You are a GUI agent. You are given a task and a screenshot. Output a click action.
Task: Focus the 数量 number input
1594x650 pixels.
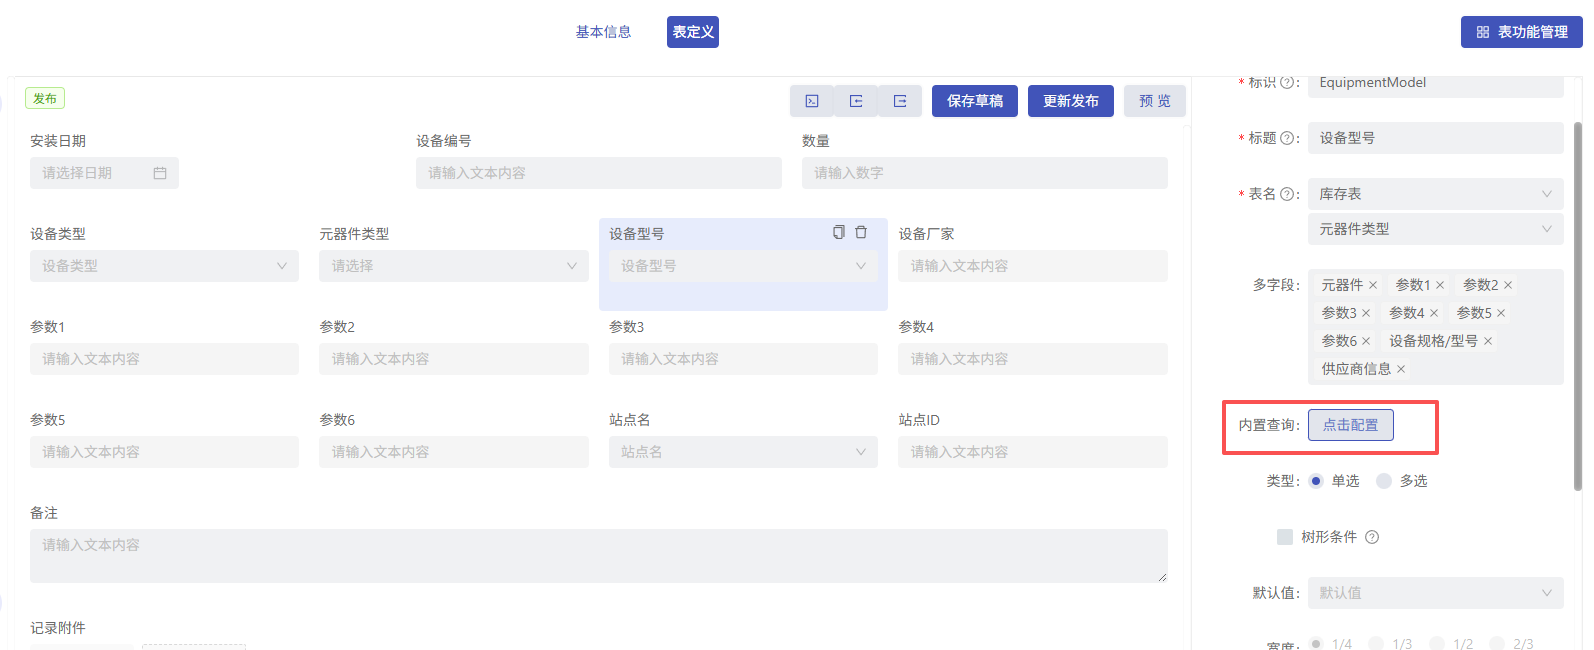click(985, 173)
